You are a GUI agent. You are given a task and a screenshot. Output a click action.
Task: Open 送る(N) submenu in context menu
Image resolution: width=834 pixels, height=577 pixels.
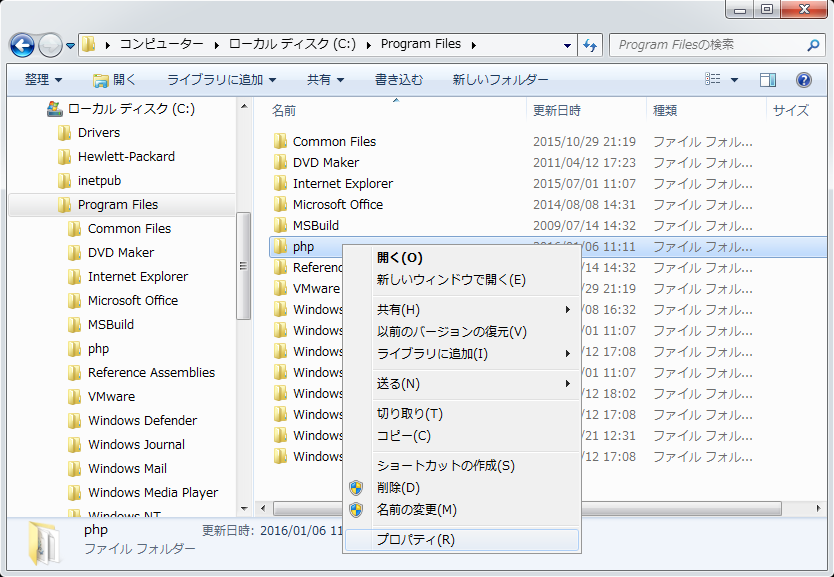coord(398,384)
